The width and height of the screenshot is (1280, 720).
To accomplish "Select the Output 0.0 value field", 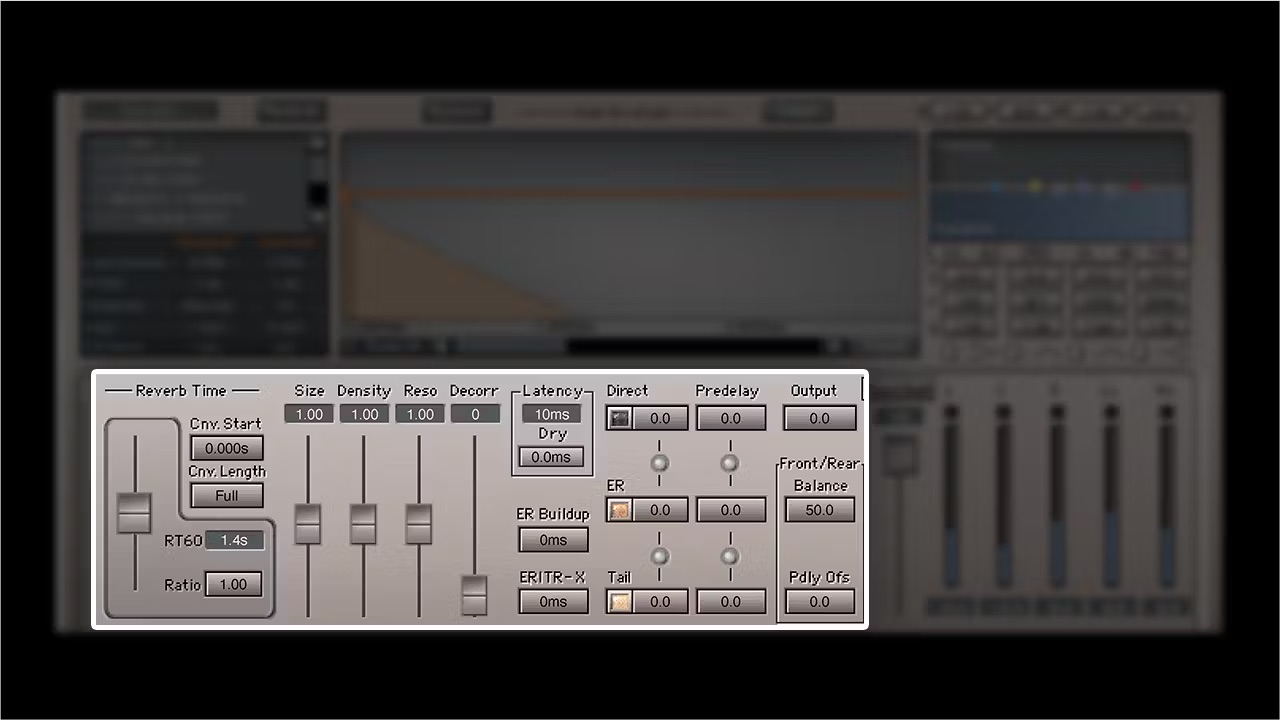I will [x=820, y=418].
